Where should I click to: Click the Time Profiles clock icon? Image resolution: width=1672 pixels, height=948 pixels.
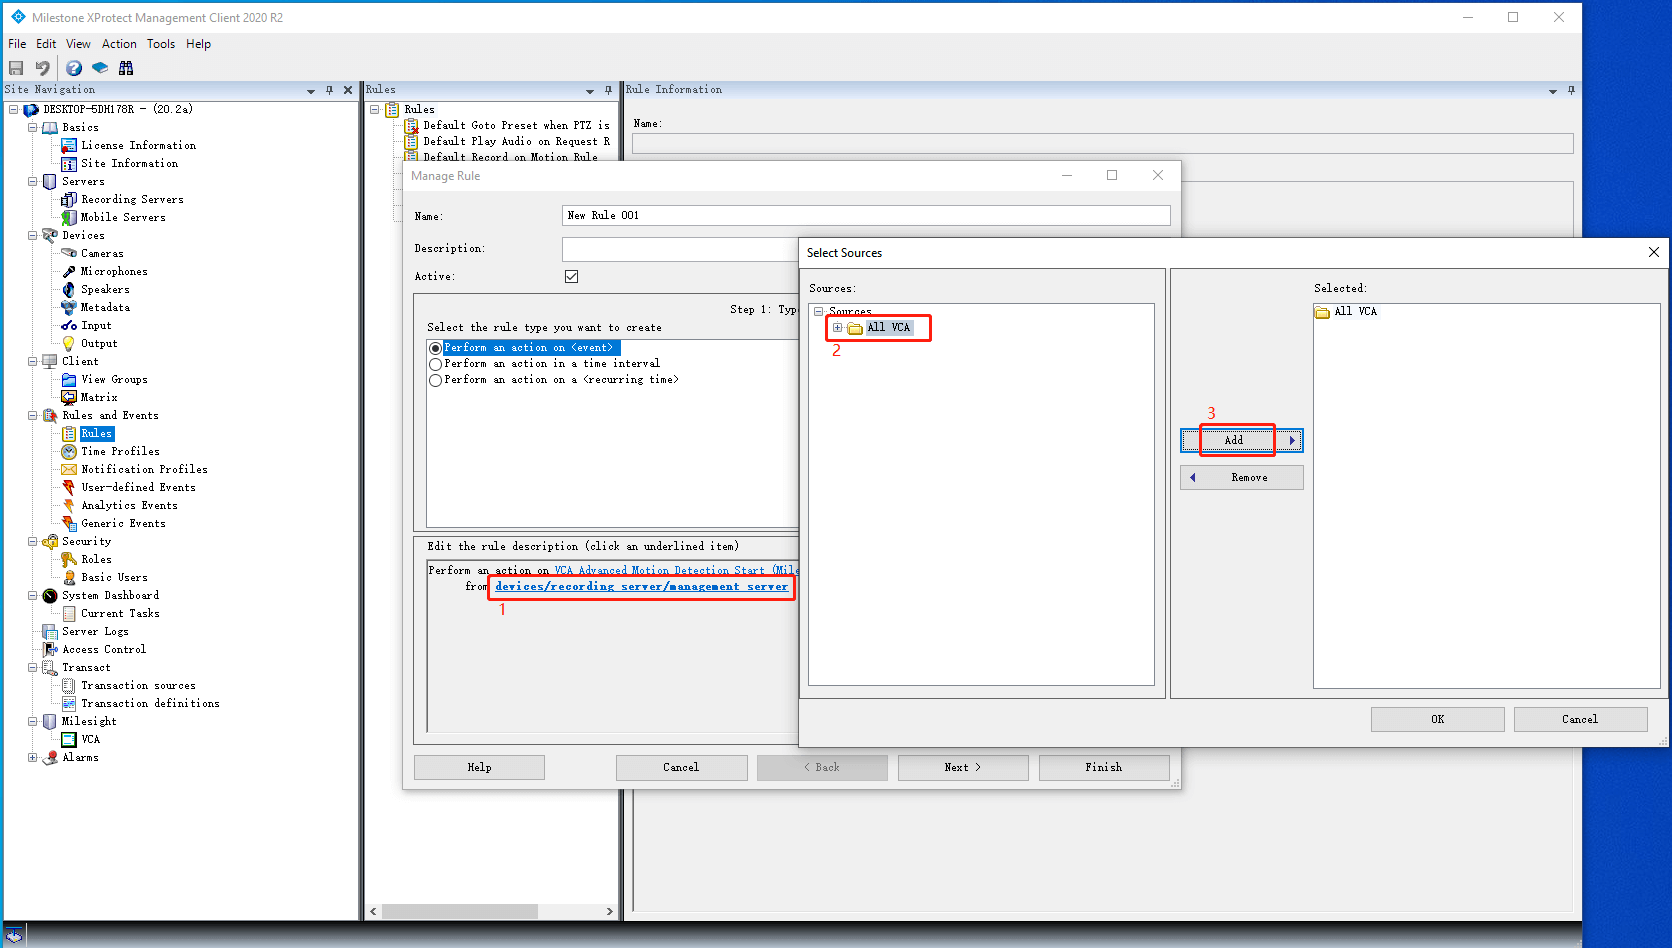tap(69, 451)
